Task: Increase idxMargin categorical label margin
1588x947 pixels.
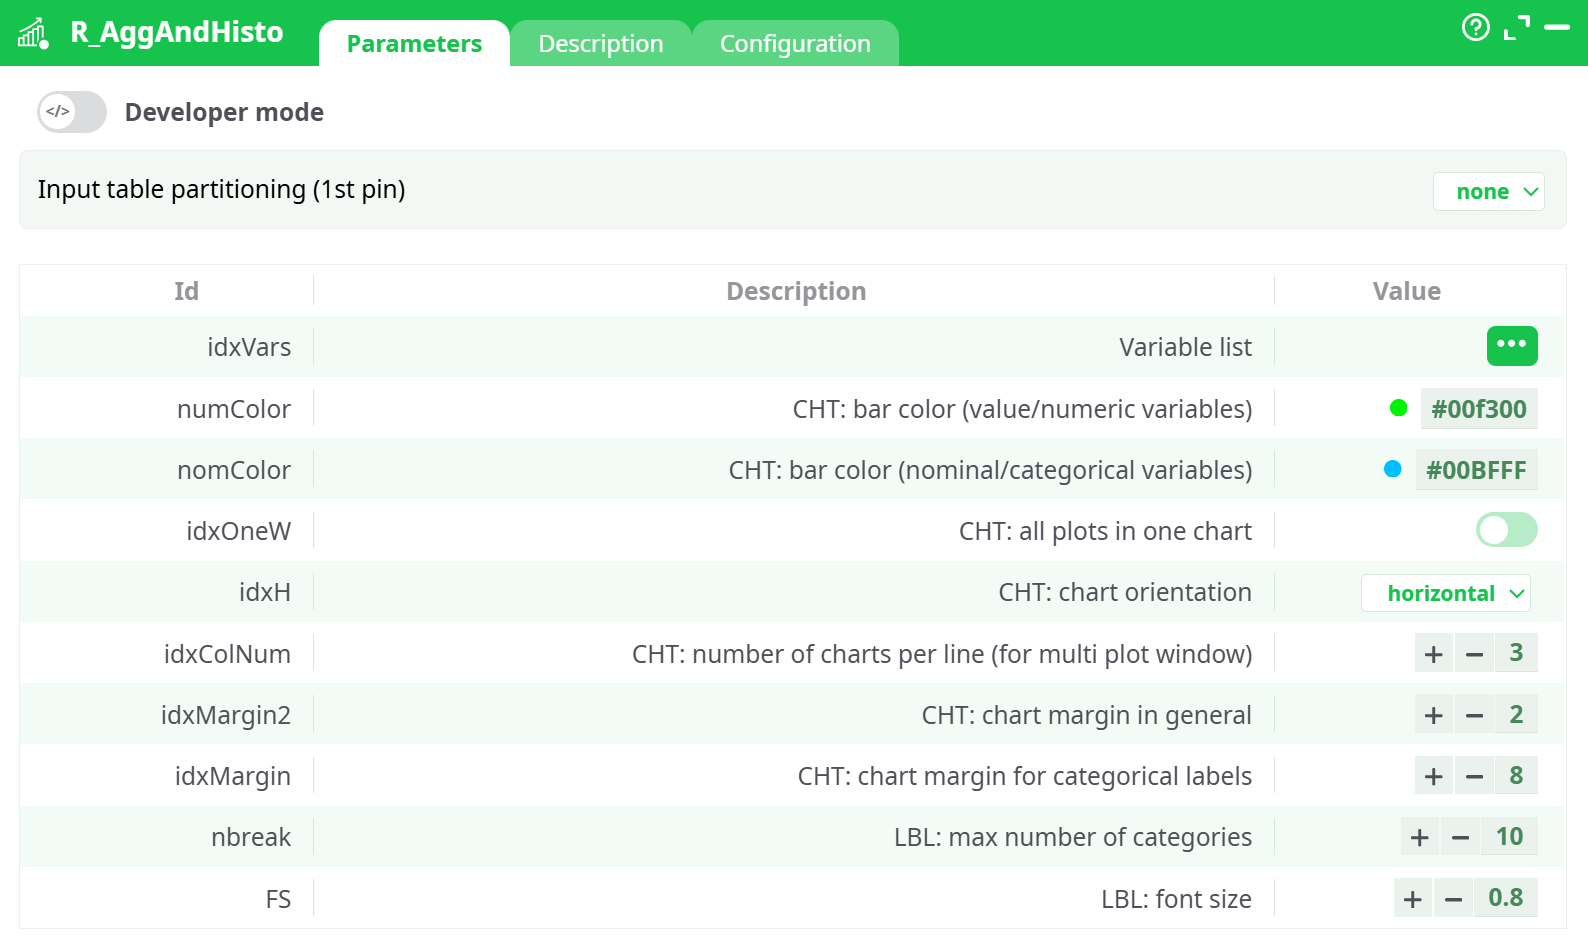Action: point(1433,776)
